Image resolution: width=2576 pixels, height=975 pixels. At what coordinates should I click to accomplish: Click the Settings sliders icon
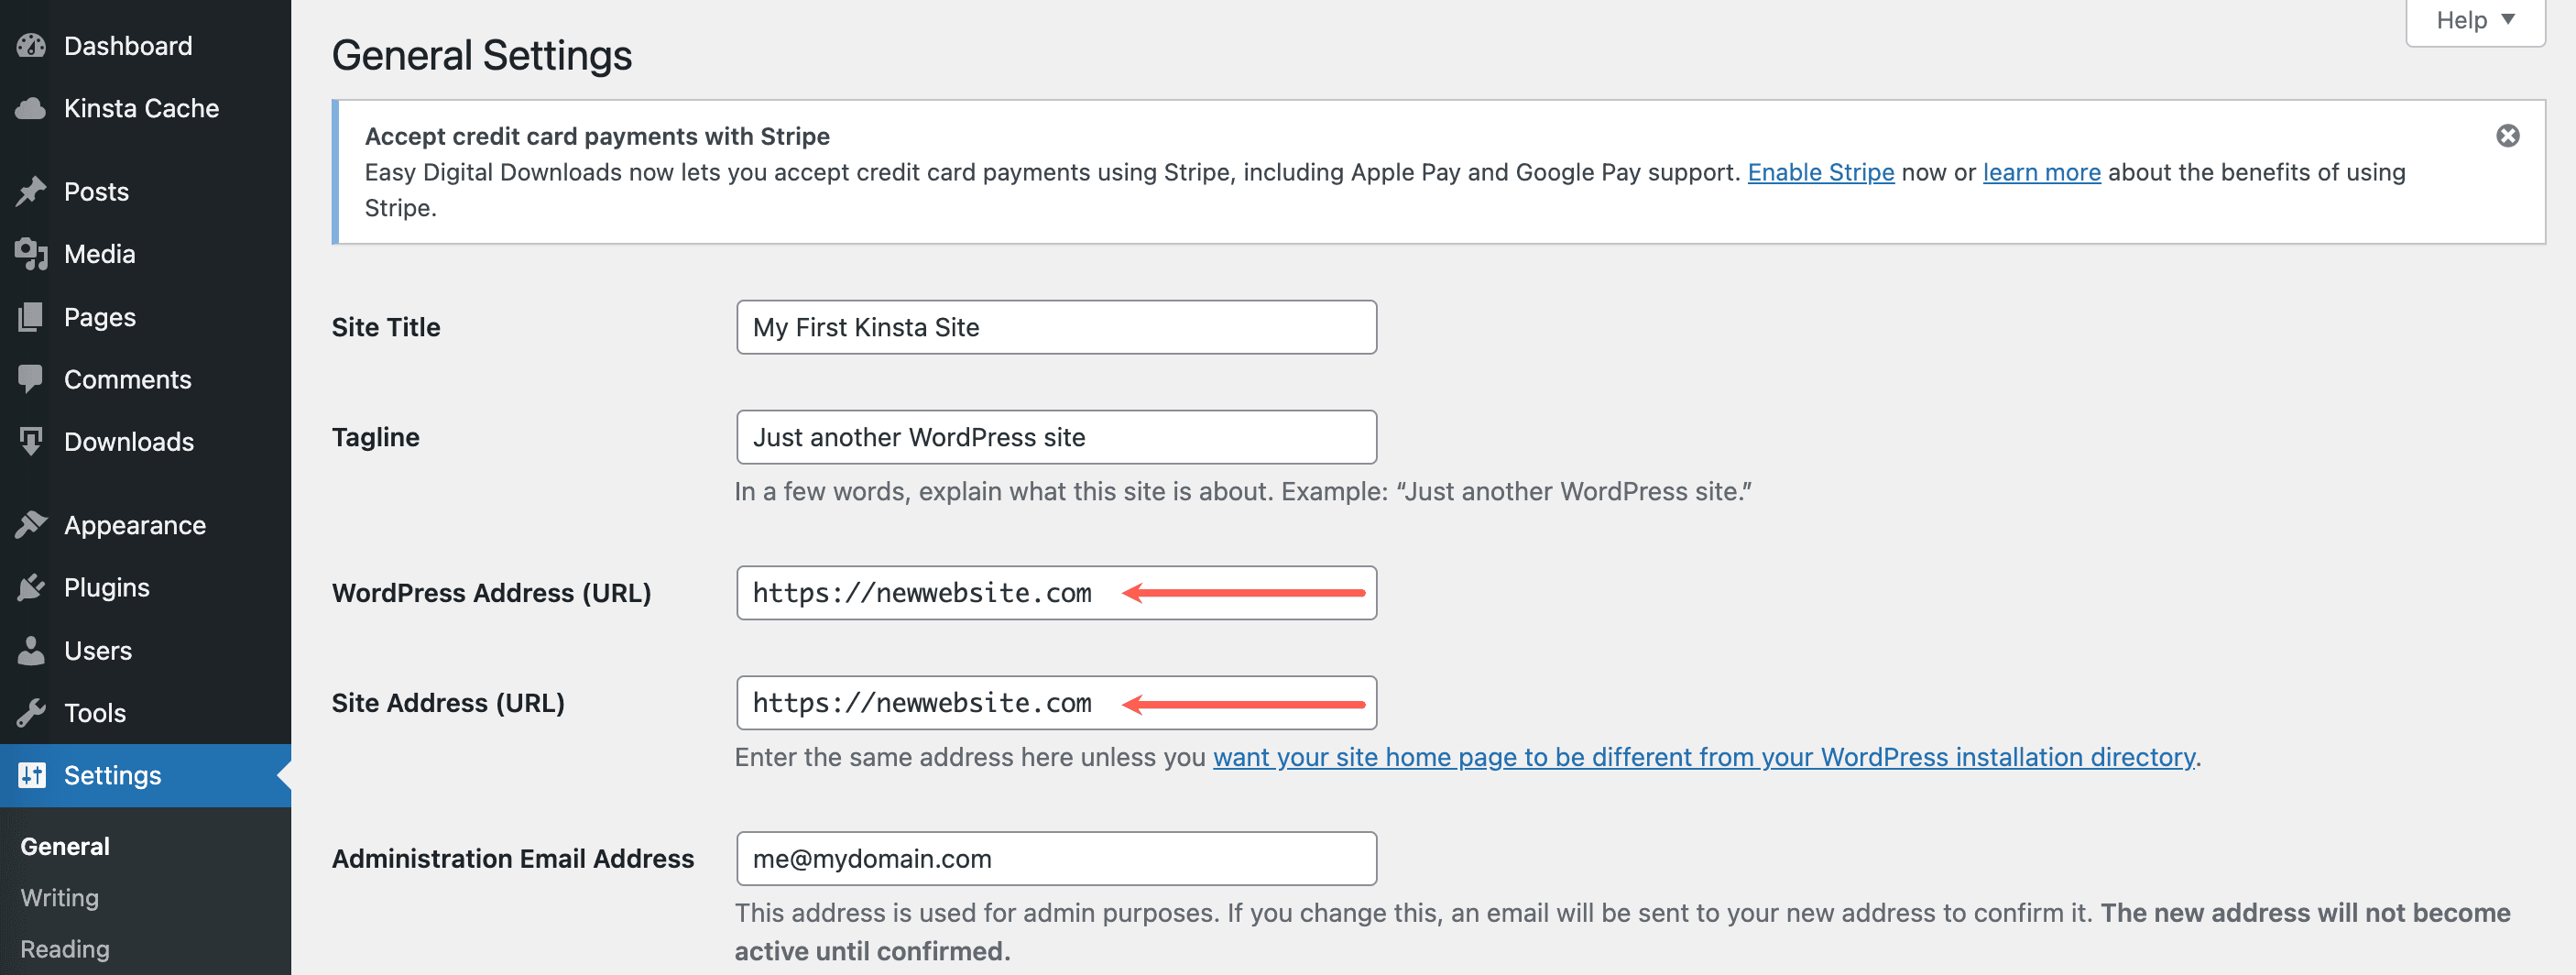click(31, 775)
